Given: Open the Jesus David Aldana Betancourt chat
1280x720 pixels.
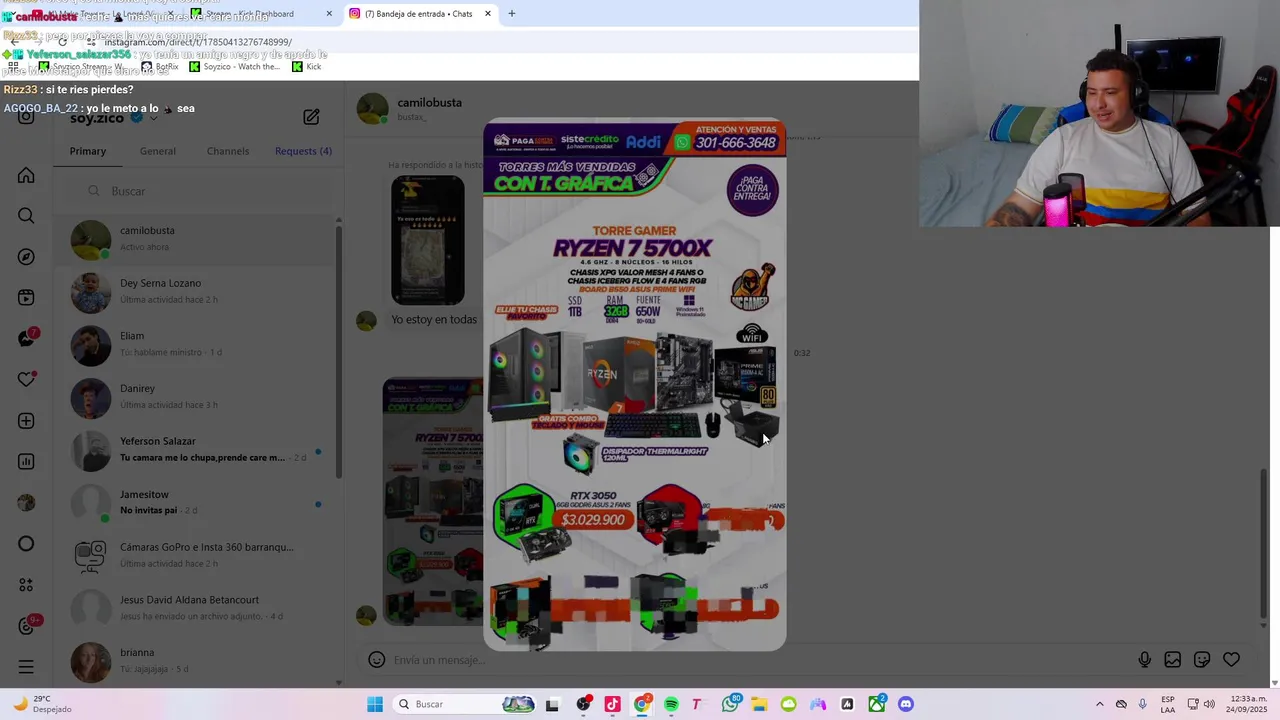Looking at the screenshot, I should (x=195, y=609).
